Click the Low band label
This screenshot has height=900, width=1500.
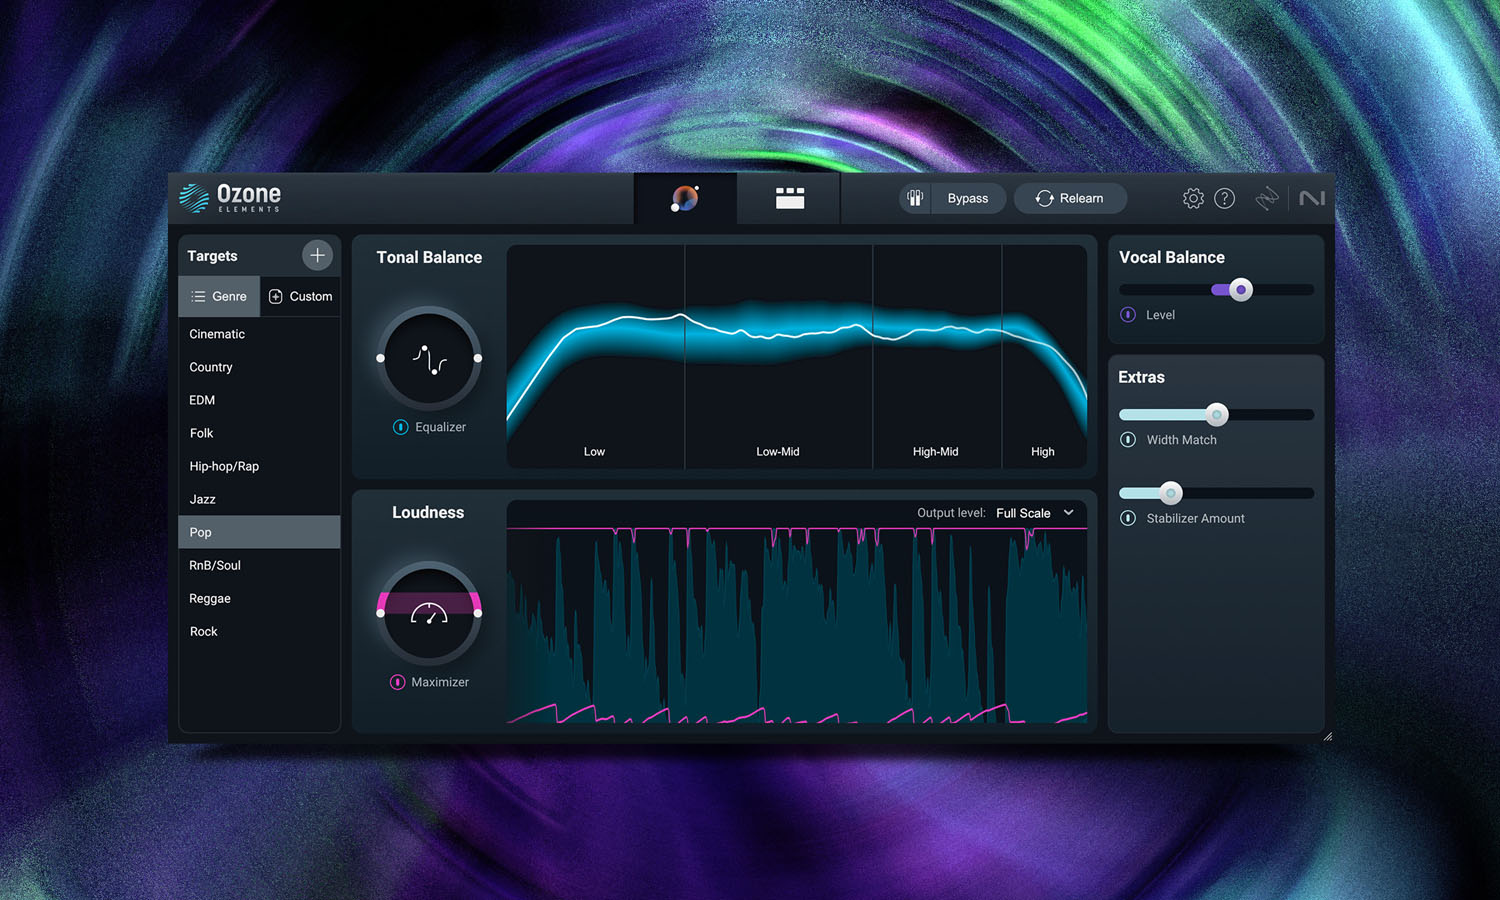click(594, 452)
